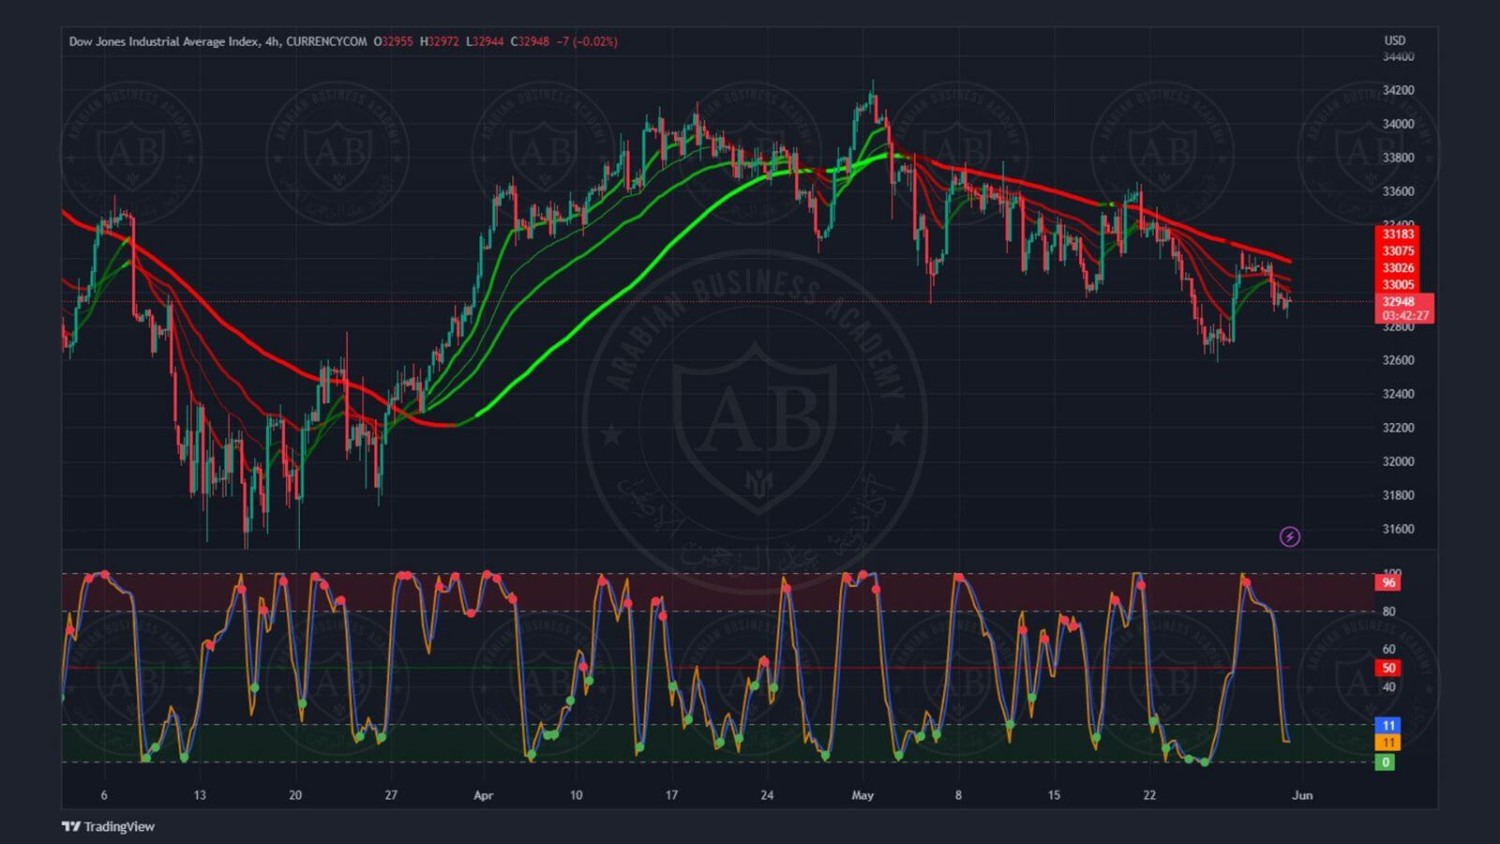Click the red 50 midline tag
1500x844 pixels.
tap(1389, 668)
